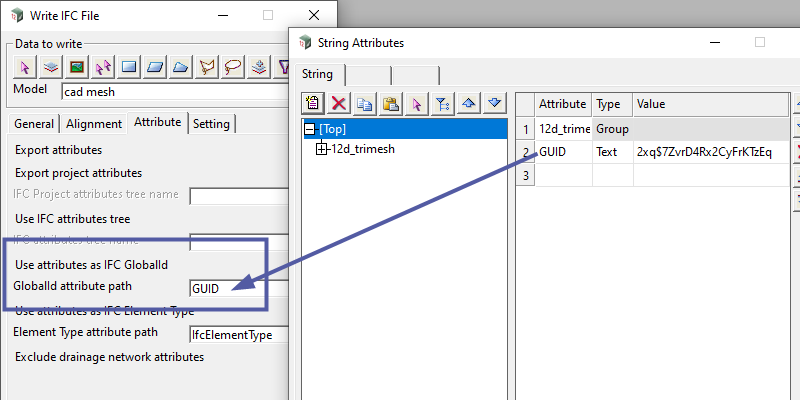Select row 3 header in the attributes table

tap(526, 175)
